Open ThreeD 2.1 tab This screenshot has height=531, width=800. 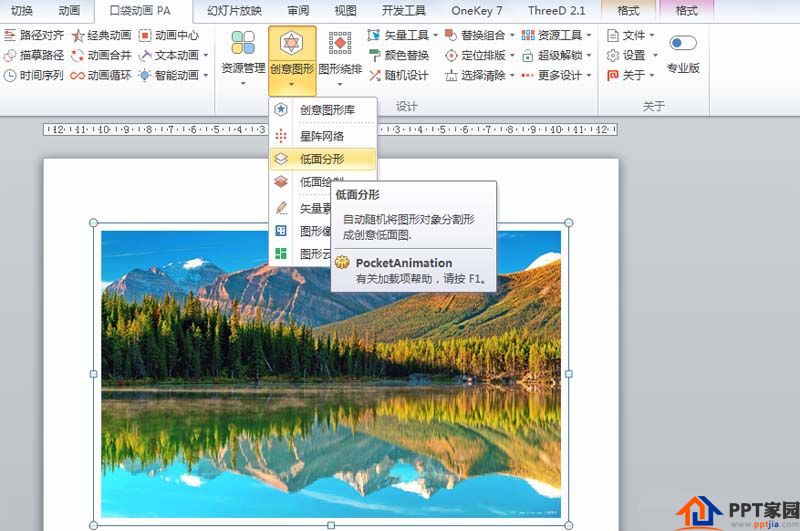click(557, 10)
